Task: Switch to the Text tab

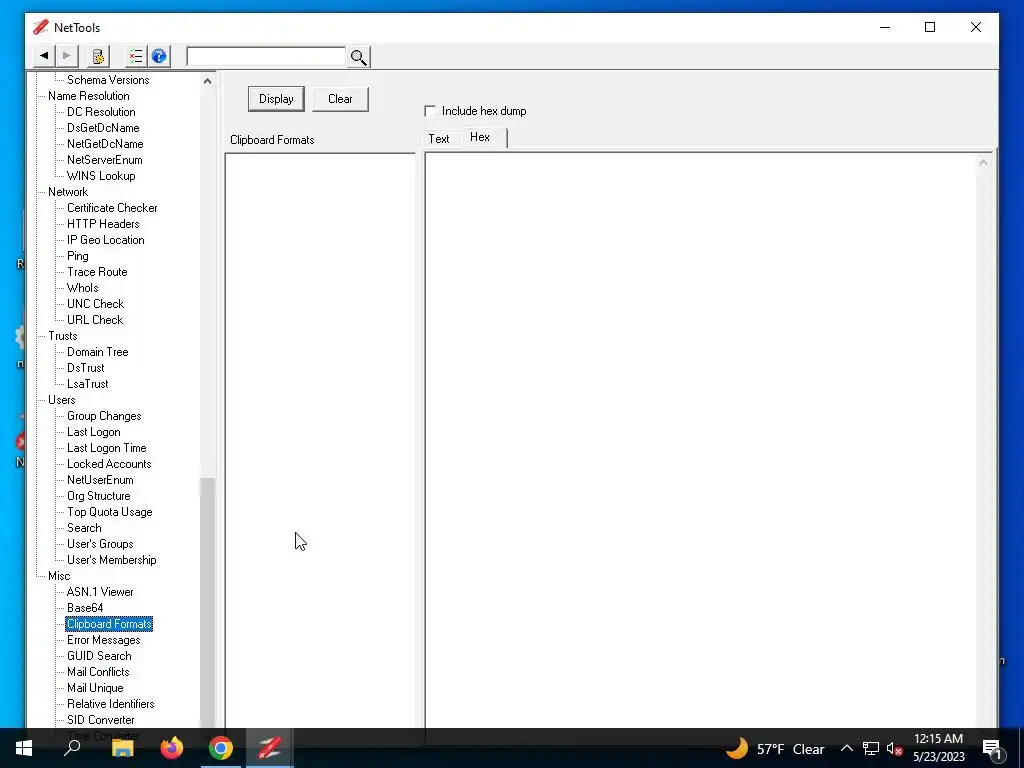Action: (x=439, y=138)
